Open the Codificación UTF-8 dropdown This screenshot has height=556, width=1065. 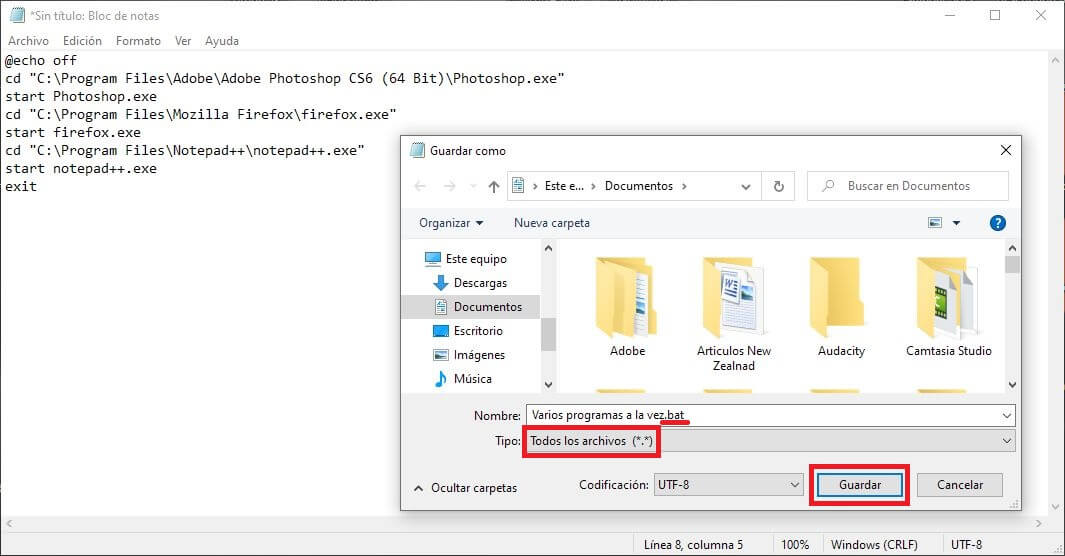728,485
